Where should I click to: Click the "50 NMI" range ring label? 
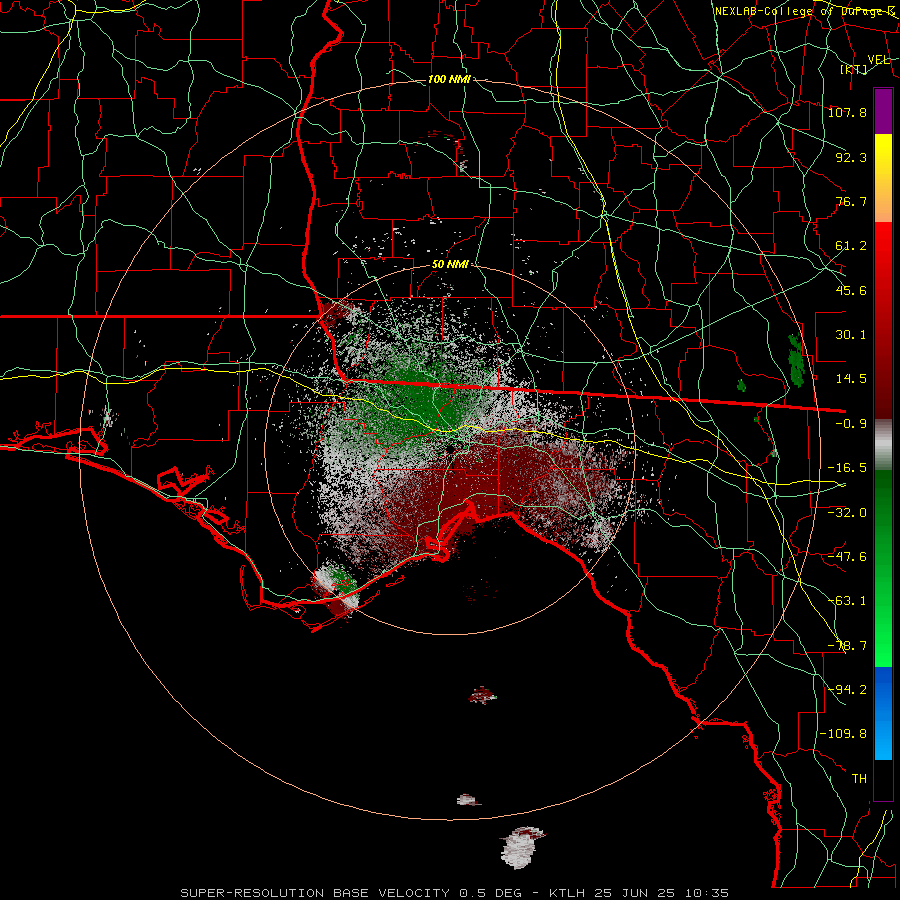pyautogui.click(x=450, y=265)
